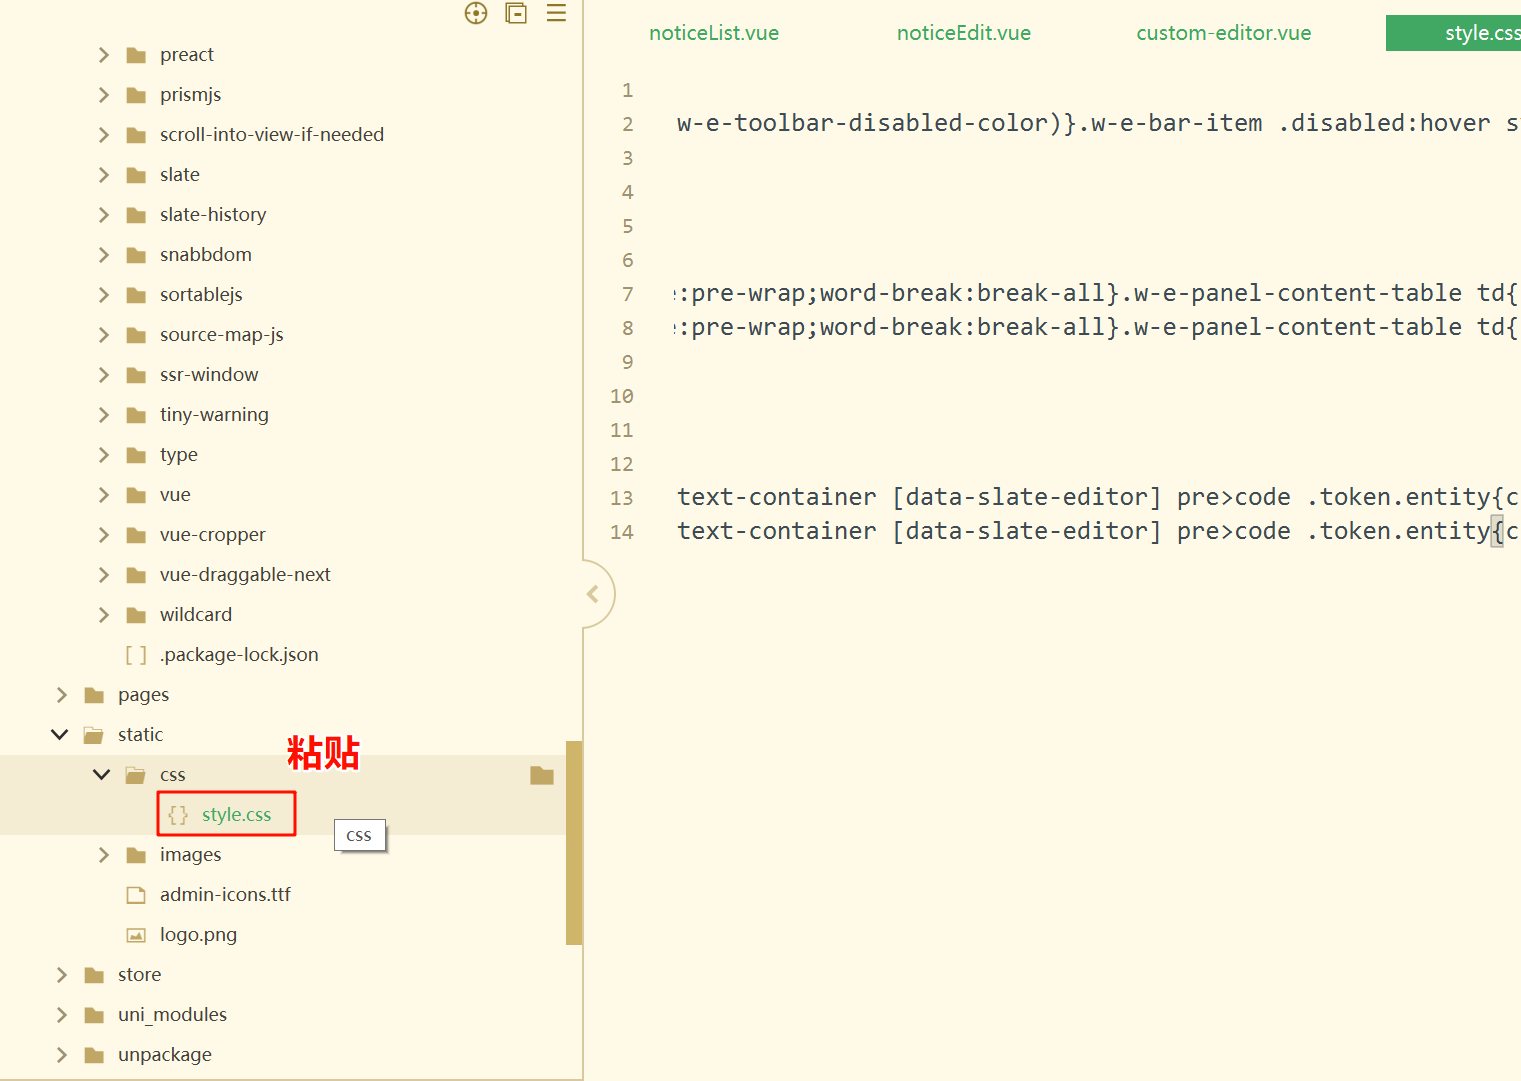Click the locate current file target icon
The image size is (1521, 1081).
(x=476, y=13)
